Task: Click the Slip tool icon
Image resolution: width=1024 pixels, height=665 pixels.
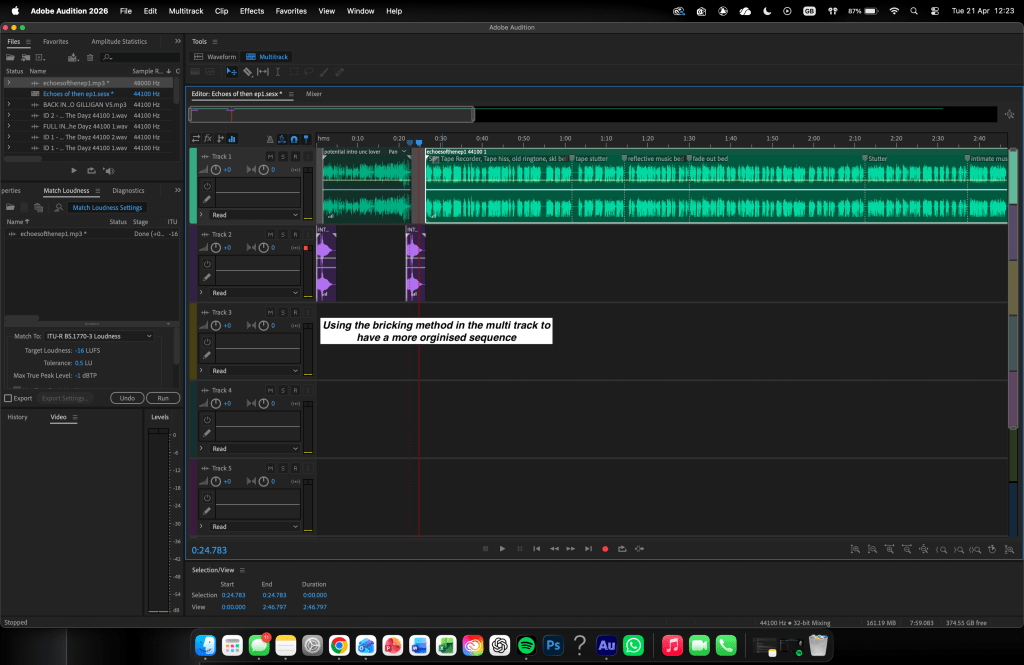Action: [263, 72]
